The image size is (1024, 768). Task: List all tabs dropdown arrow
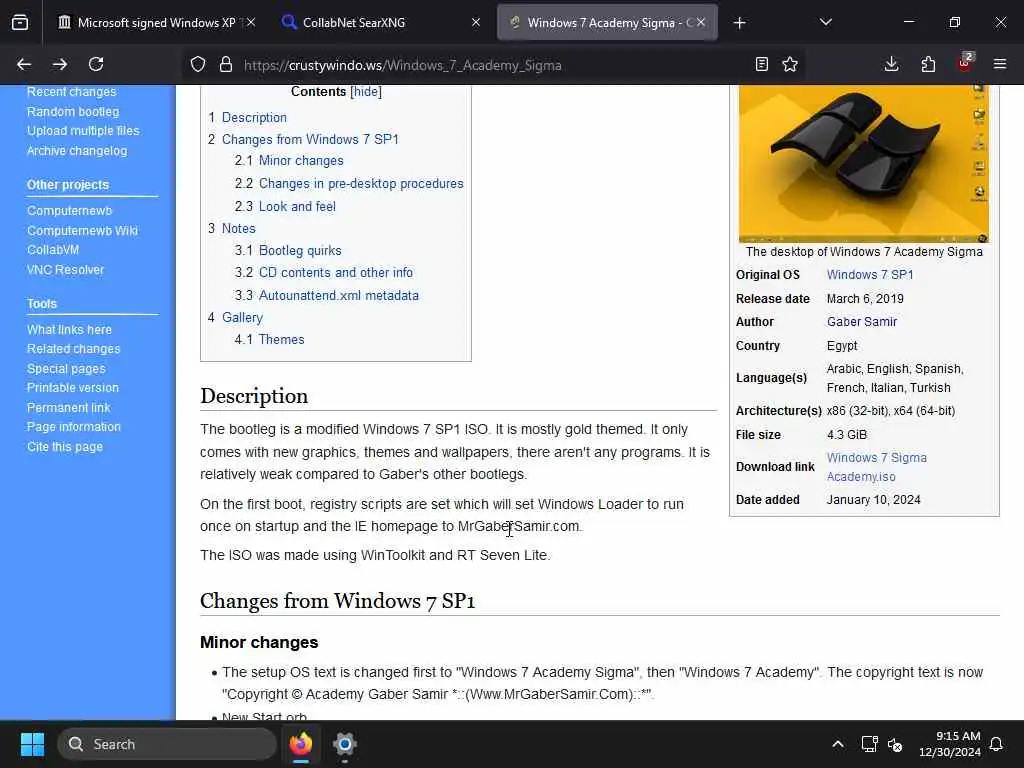[825, 22]
